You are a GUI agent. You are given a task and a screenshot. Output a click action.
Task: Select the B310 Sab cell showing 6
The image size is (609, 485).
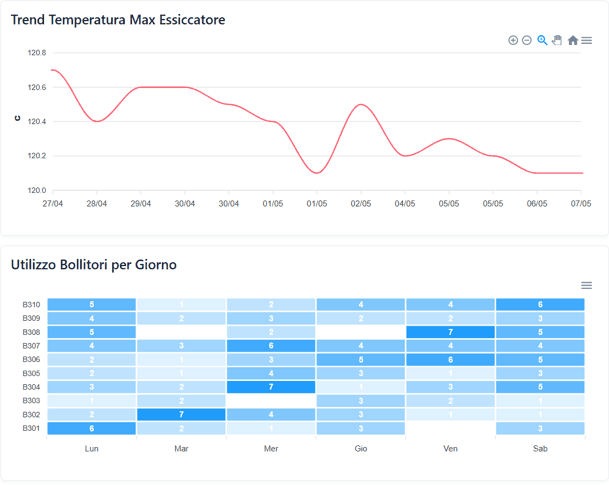click(x=540, y=304)
